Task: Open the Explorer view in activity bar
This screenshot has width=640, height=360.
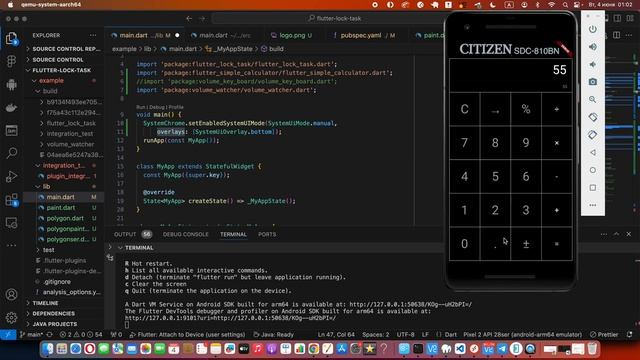Action: (x=11, y=39)
